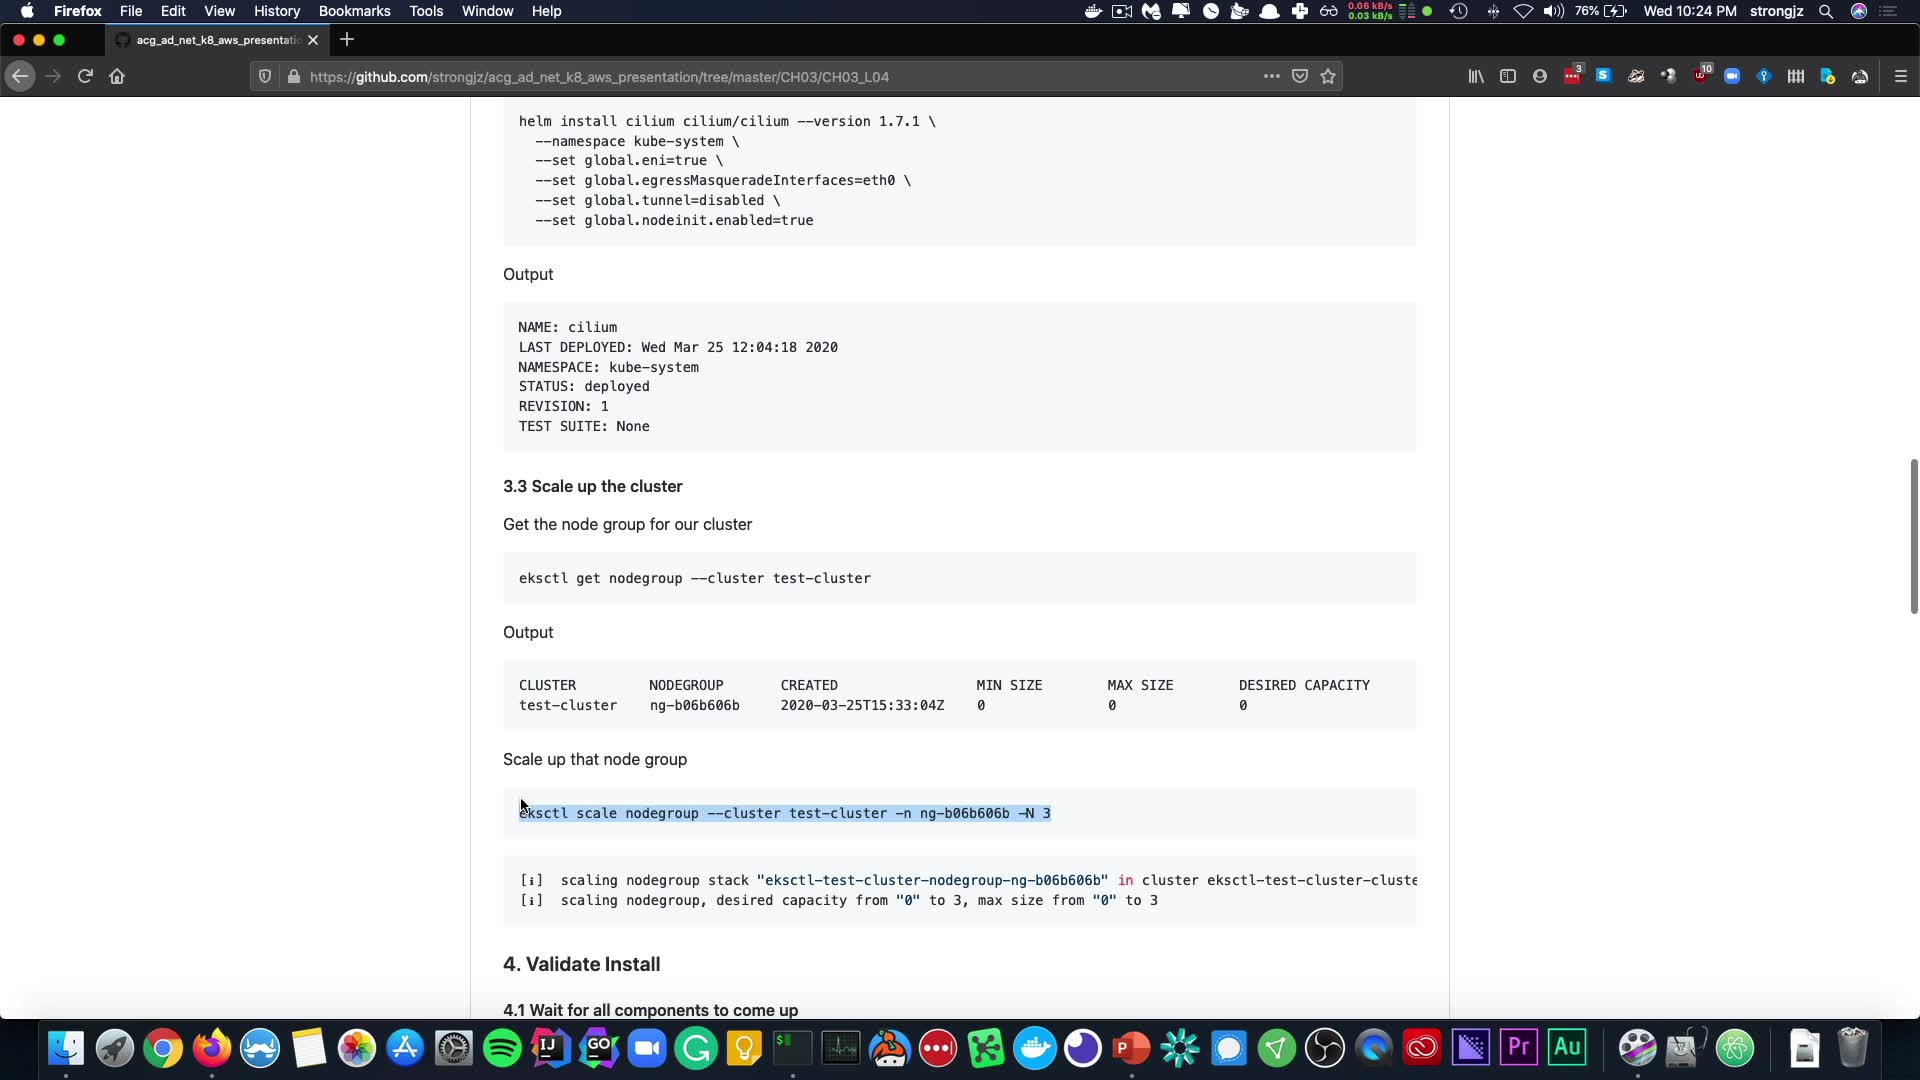Bookmark this page with the star icon
This screenshot has height=1080, width=1920.
pos(1328,76)
